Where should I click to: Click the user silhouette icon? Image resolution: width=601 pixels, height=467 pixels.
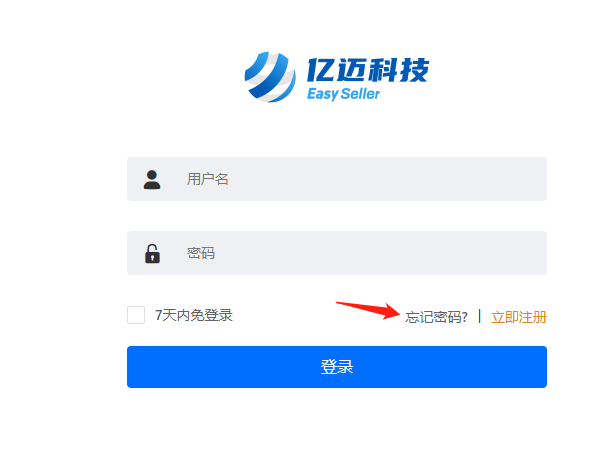(x=152, y=179)
